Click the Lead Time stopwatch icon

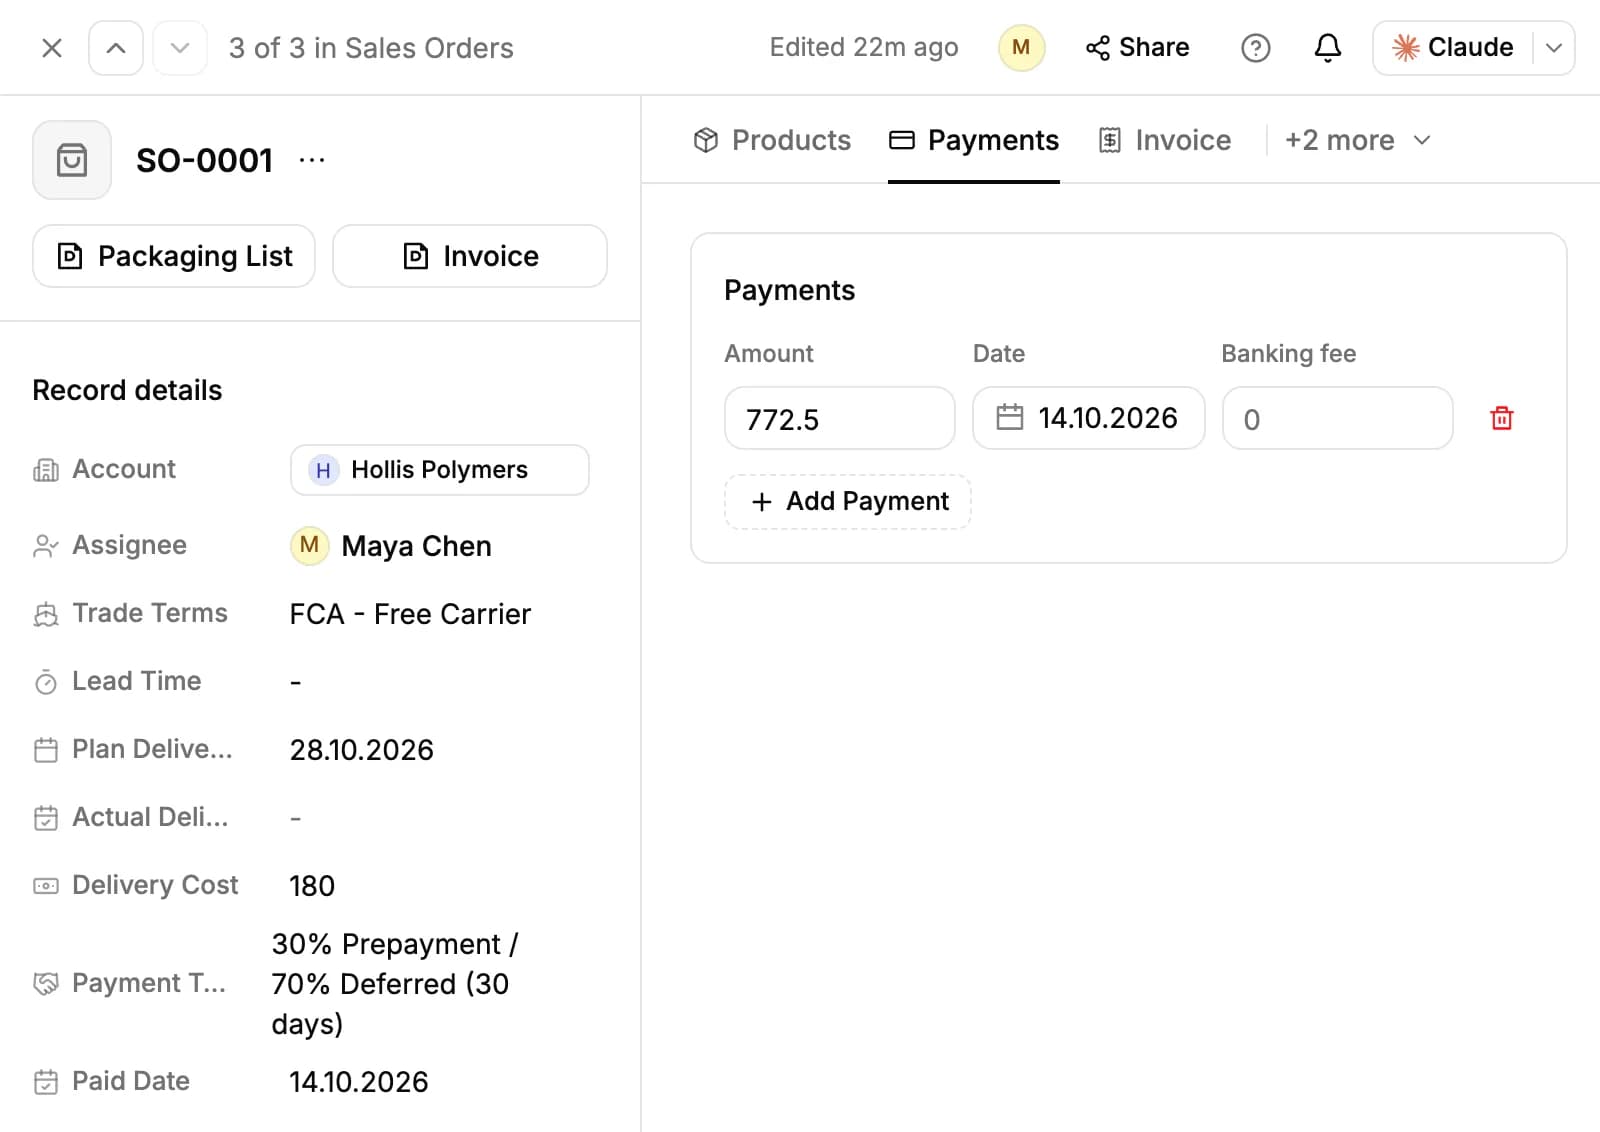(46, 682)
